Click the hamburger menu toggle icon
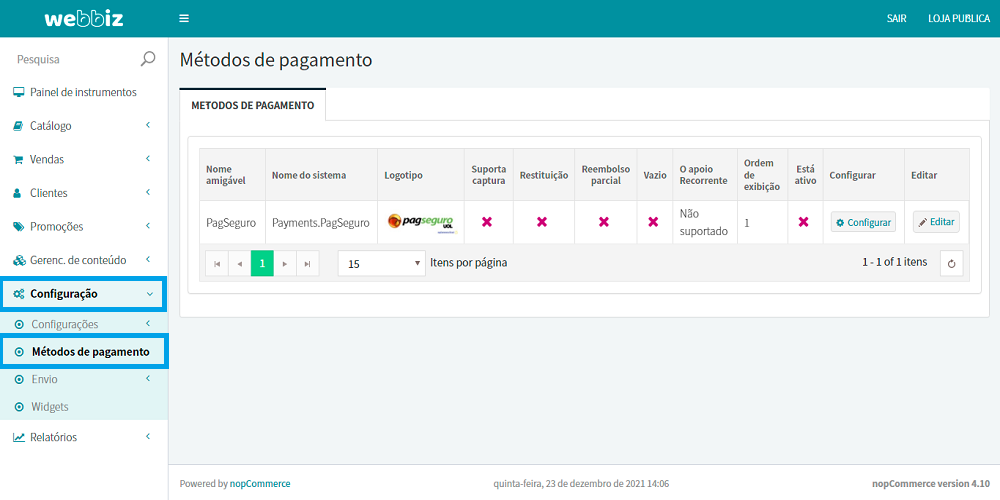The width and height of the screenshot is (1000, 500). 184,18
